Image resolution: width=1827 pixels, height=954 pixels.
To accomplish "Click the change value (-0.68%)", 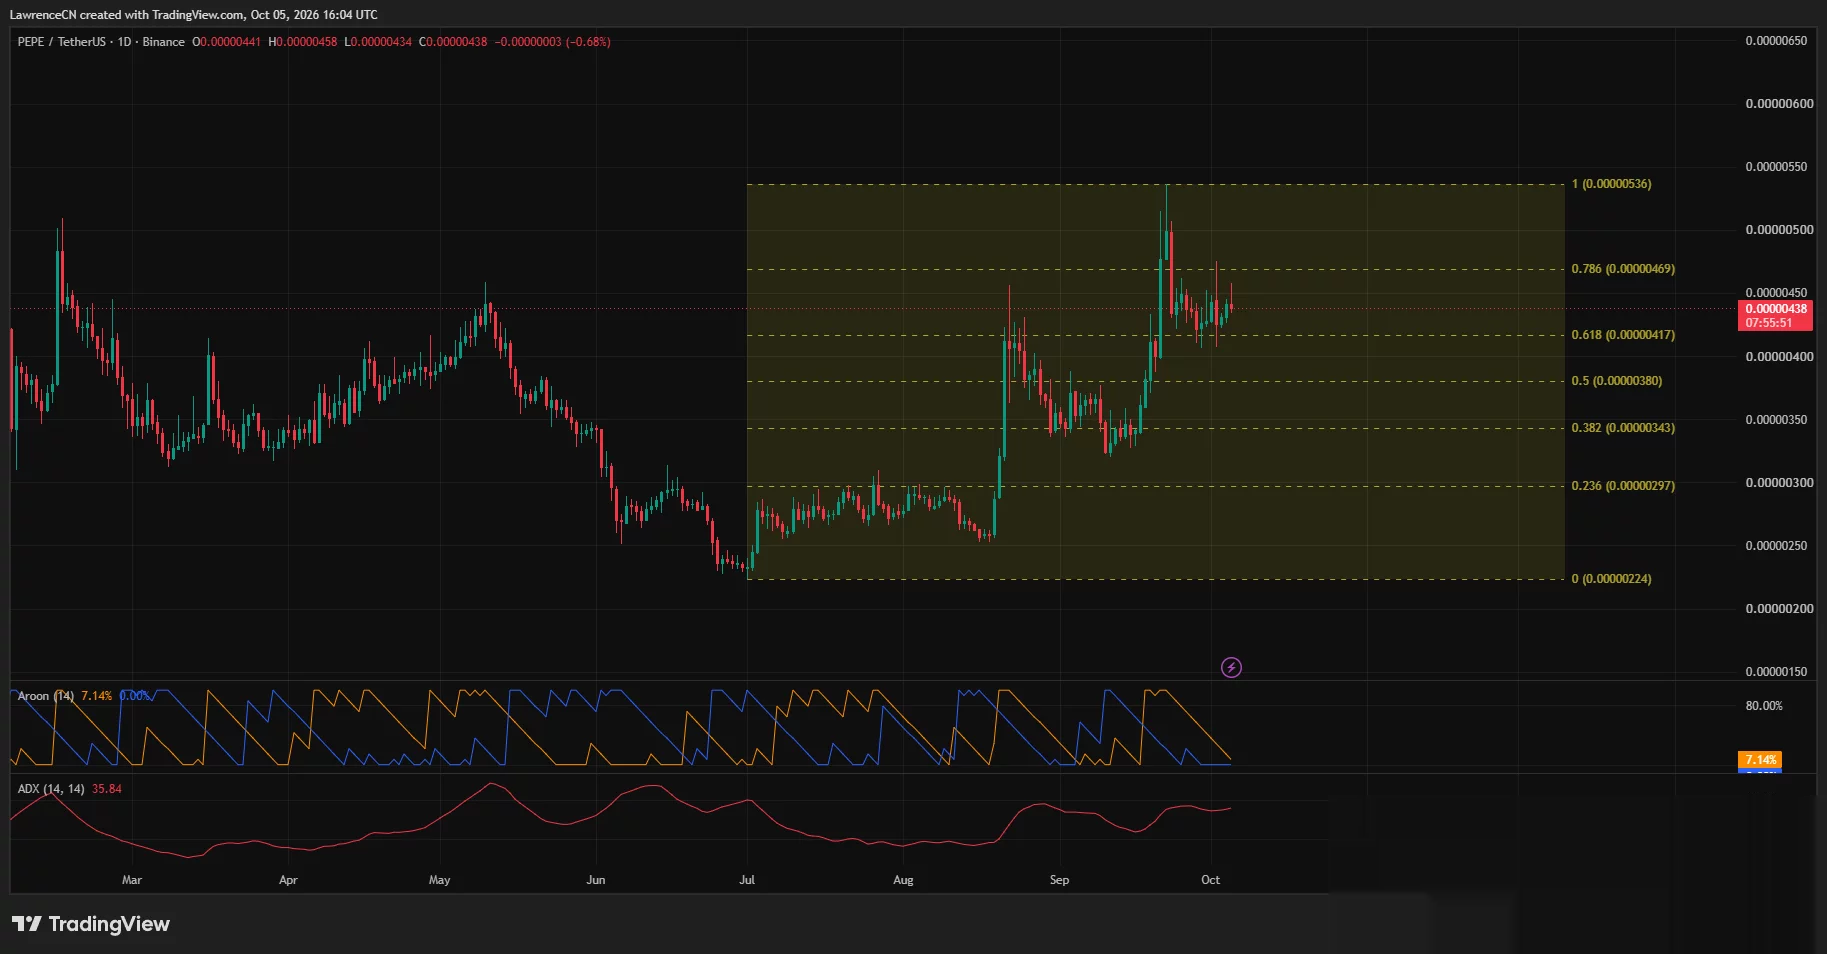I will (x=588, y=42).
